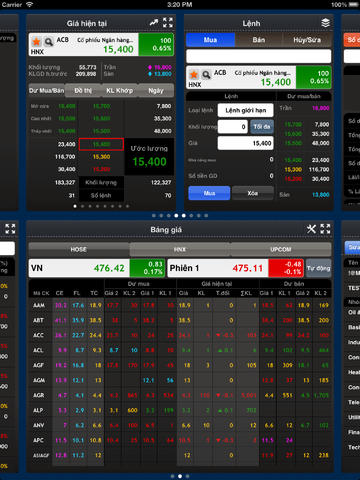Search stock via magnifier in Giá hiện tại

tap(49, 42)
